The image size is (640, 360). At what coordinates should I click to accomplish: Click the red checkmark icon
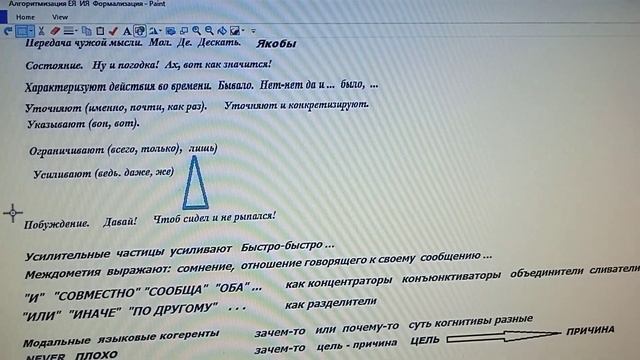pyautogui.click(x=113, y=31)
